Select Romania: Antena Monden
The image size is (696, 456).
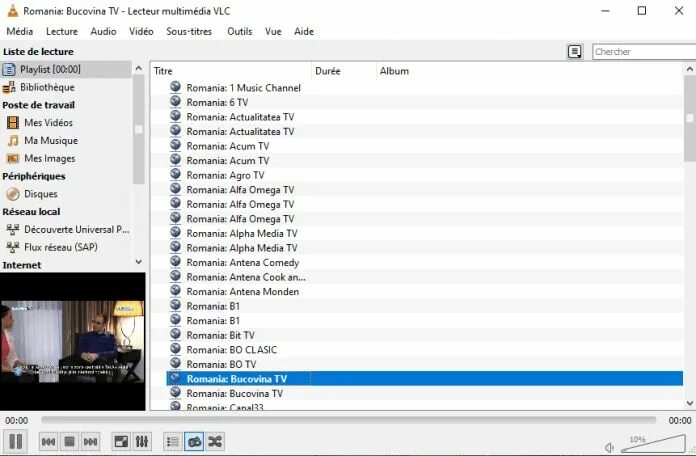242,292
